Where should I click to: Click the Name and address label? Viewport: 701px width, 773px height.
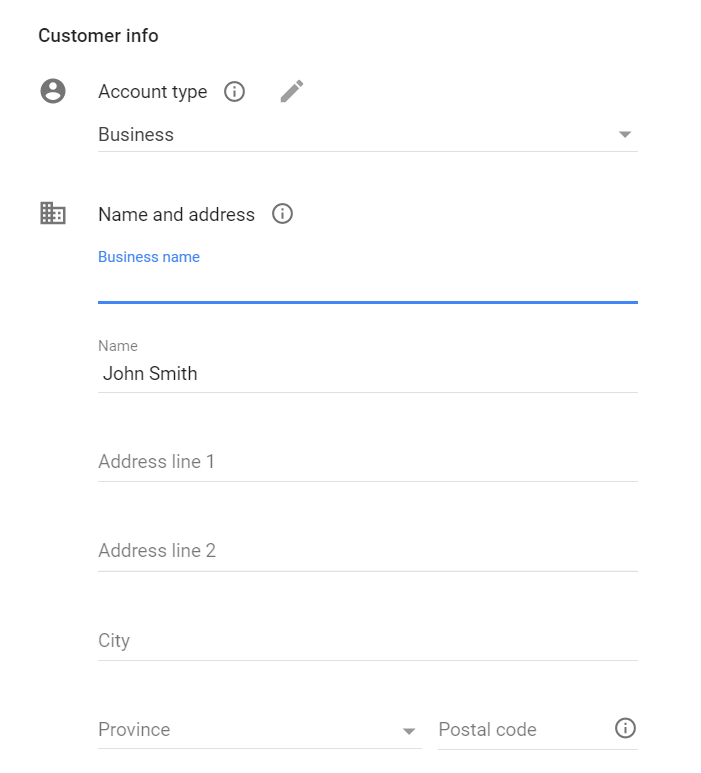pyautogui.click(x=176, y=214)
